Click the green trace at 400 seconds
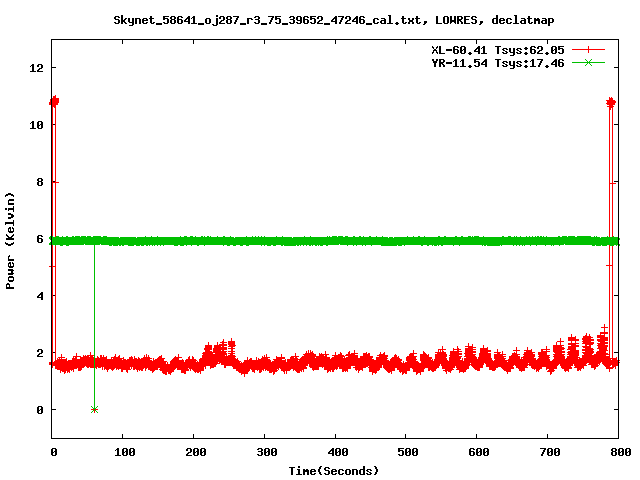This screenshot has width=640, height=480. point(335,241)
